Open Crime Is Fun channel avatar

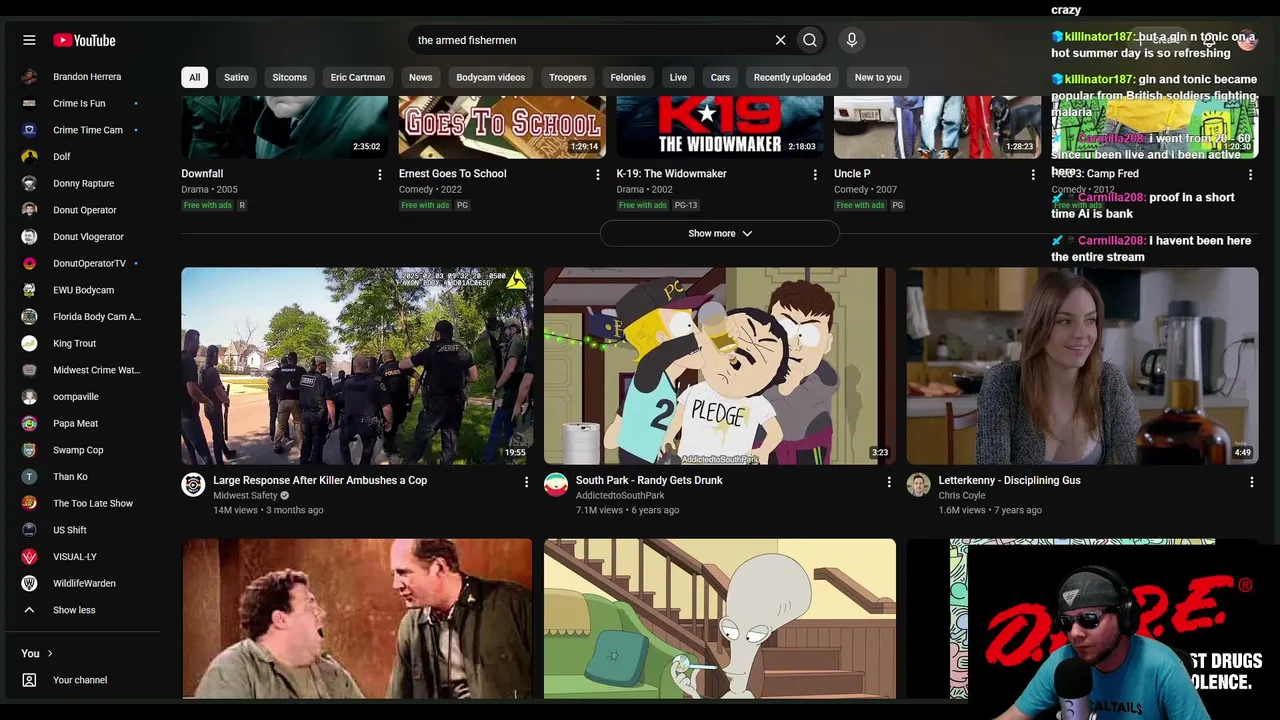(x=30, y=103)
